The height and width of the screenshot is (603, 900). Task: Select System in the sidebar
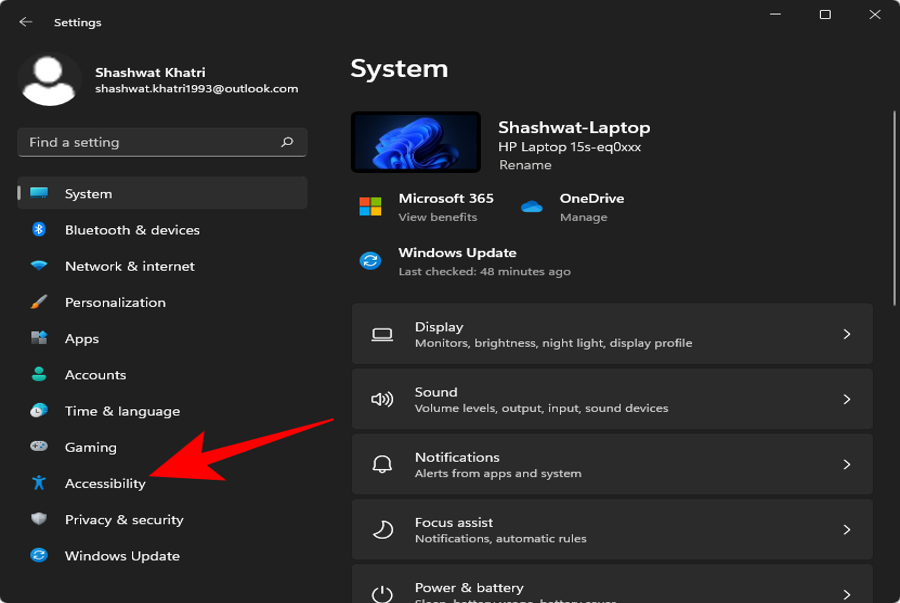click(x=162, y=193)
